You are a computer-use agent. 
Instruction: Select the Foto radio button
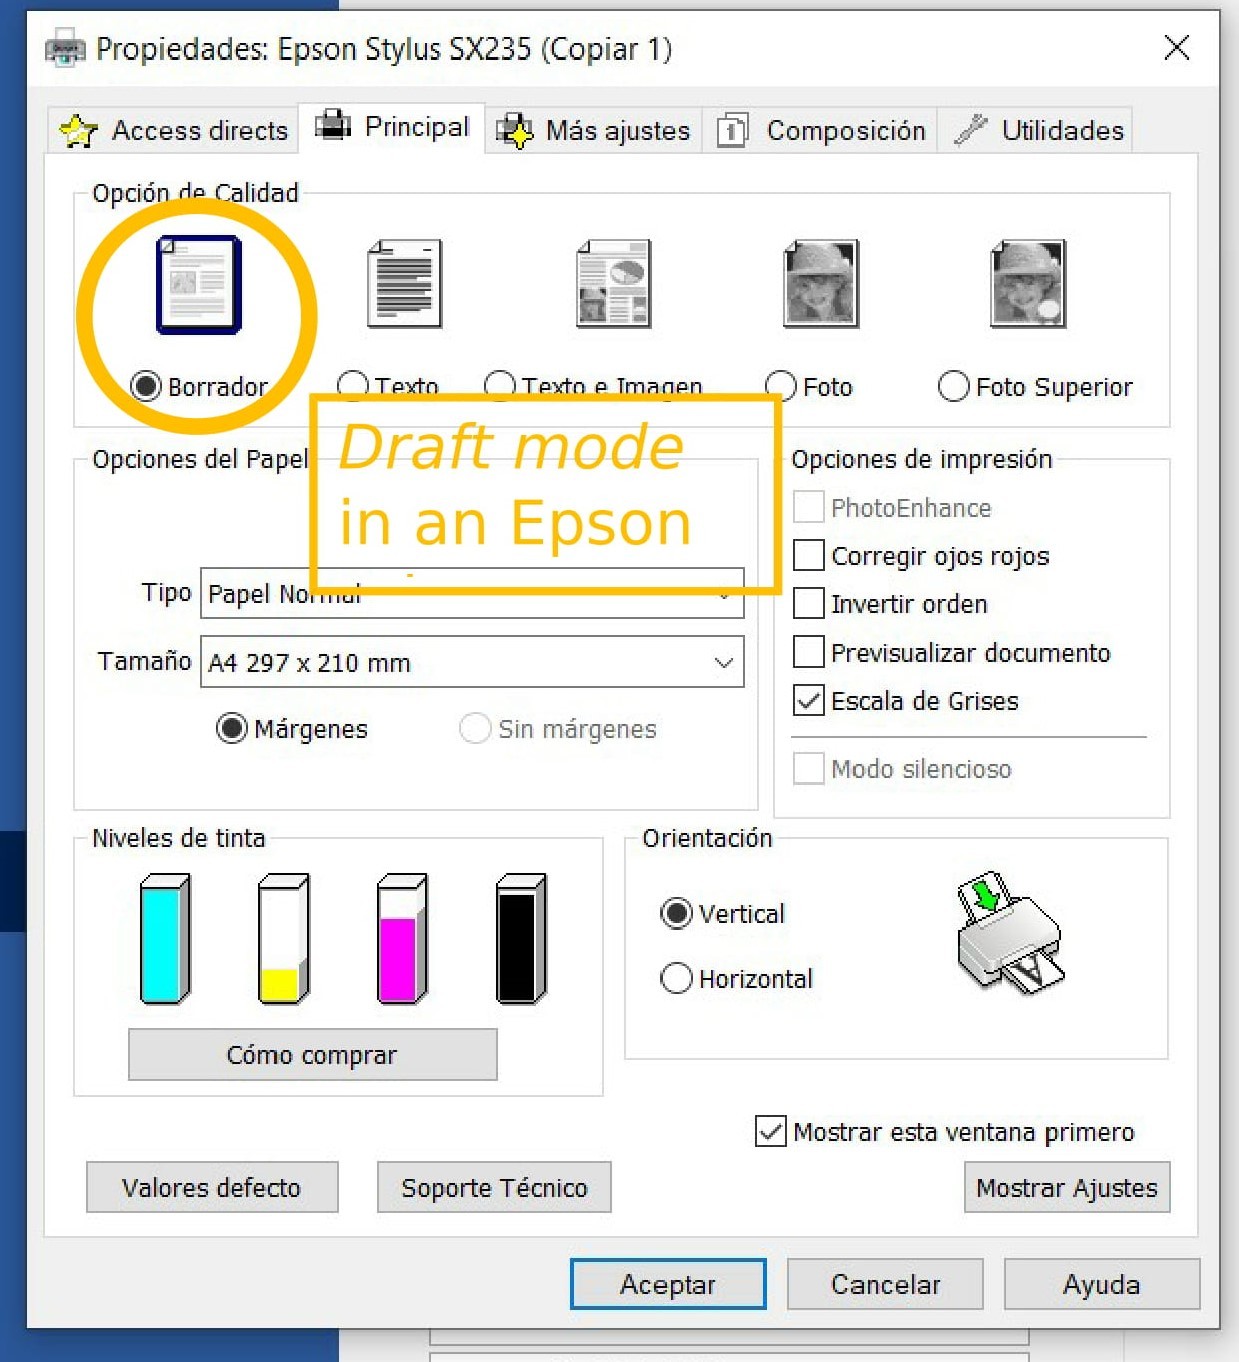click(781, 386)
